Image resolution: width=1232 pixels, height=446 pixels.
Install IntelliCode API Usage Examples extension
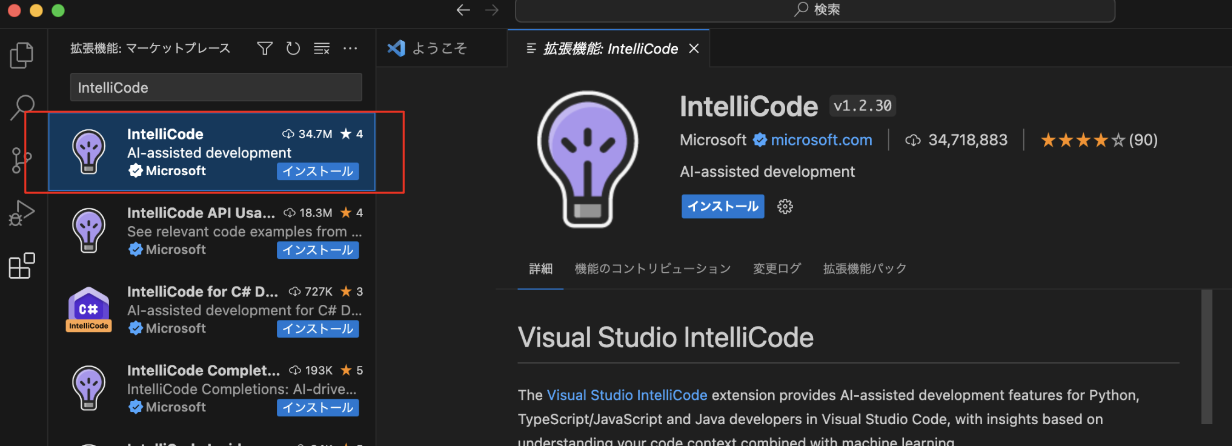(317, 250)
